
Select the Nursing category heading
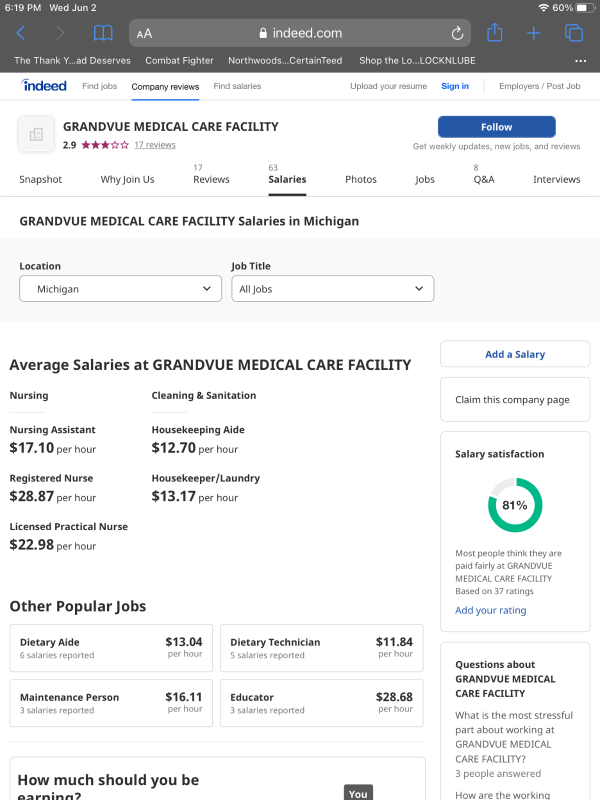pyautogui.click(x=29, y=395)
